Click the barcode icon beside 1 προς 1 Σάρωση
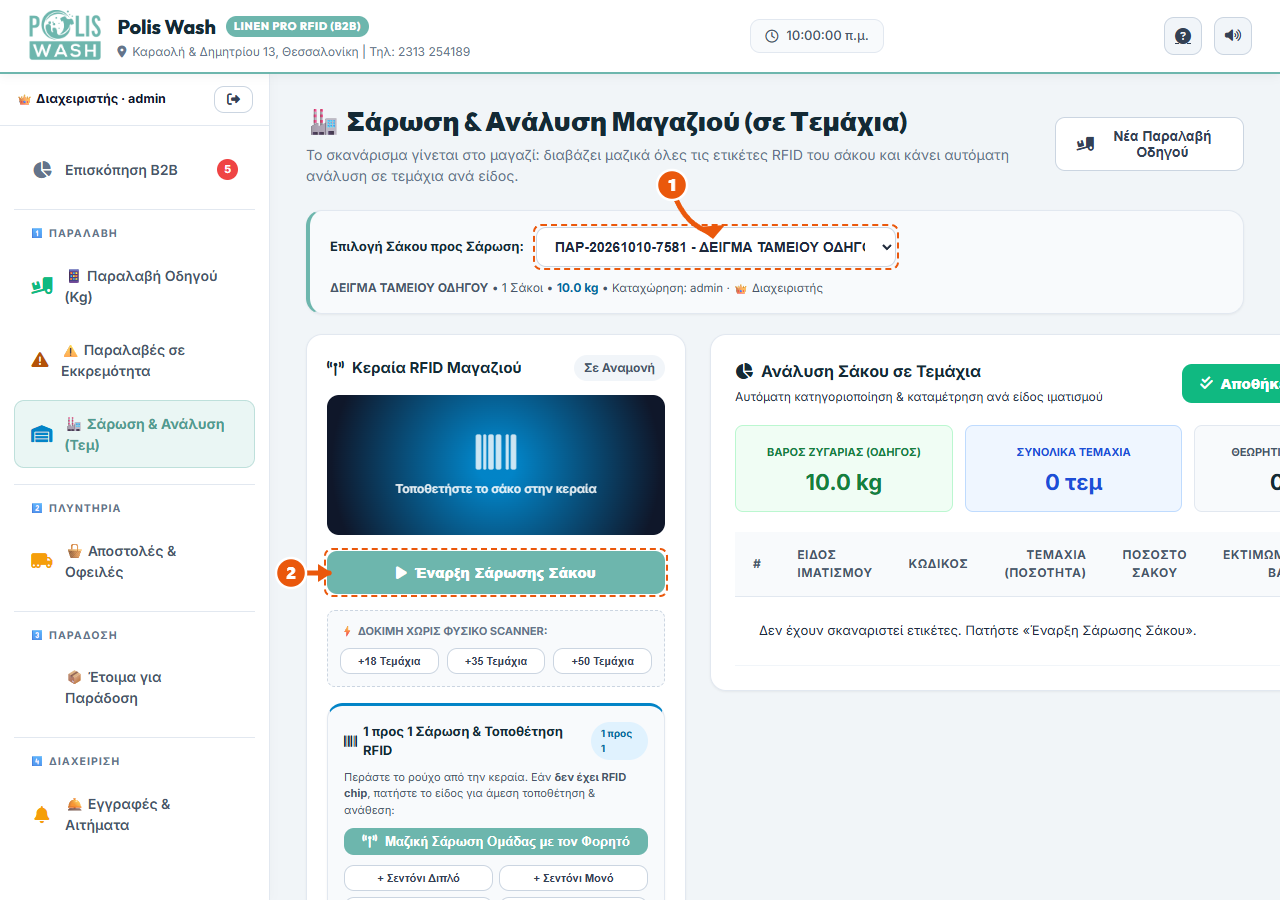 coord(349,741)
